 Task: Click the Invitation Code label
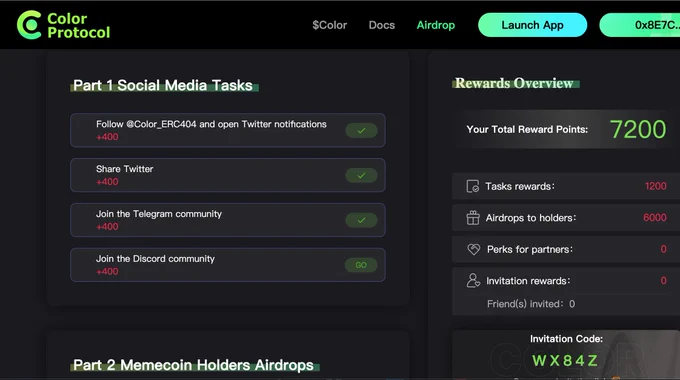566,339
